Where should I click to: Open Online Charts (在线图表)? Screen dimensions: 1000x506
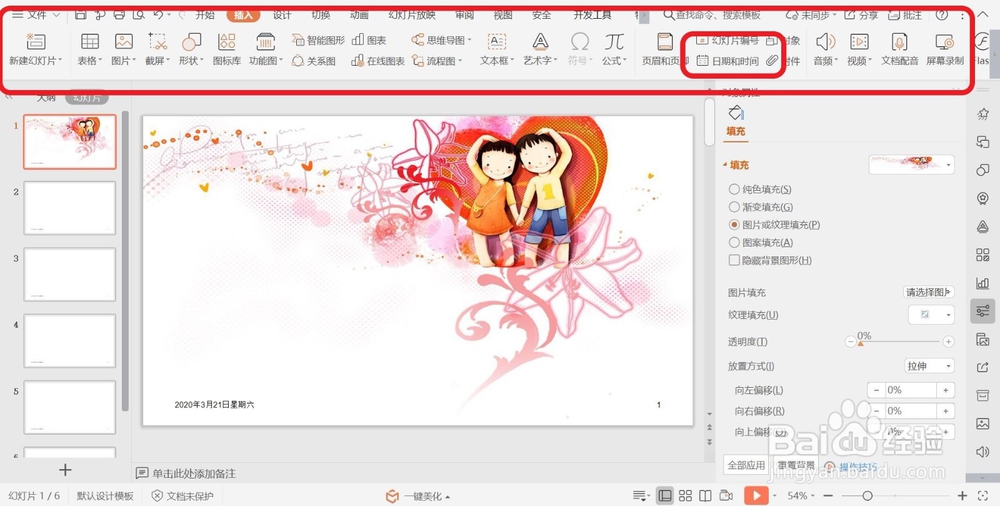point(378,61)
